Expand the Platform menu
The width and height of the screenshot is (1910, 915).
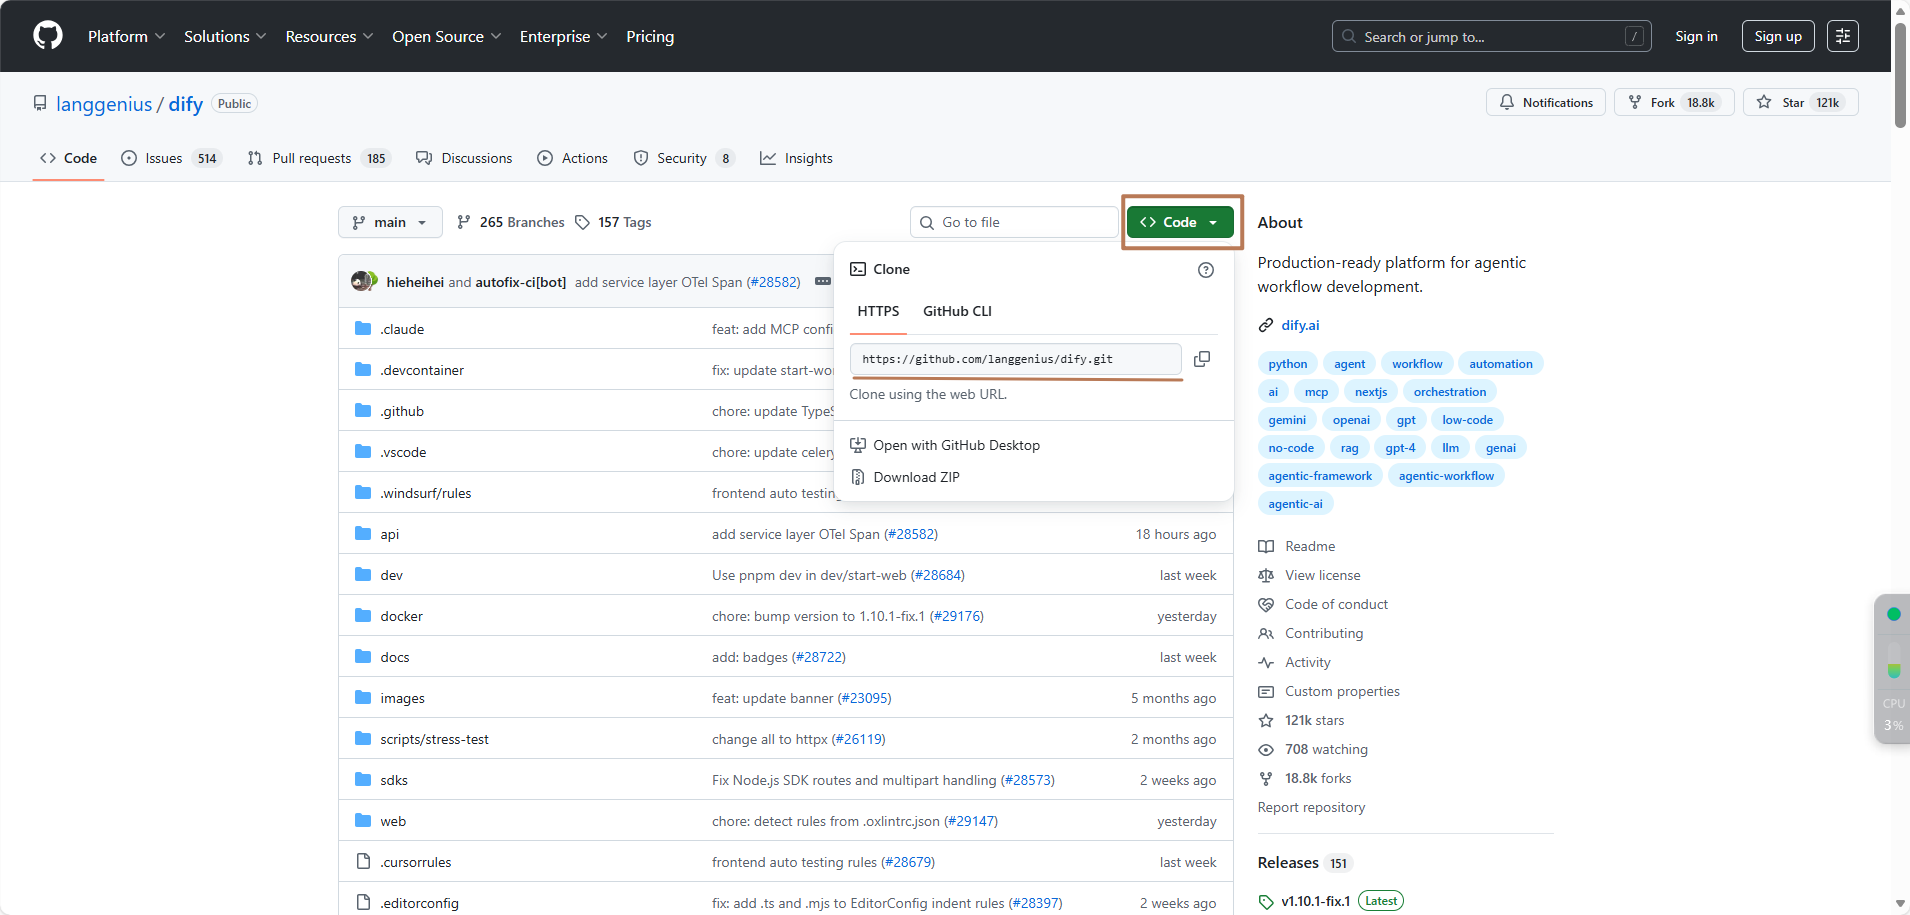(126, 36)
